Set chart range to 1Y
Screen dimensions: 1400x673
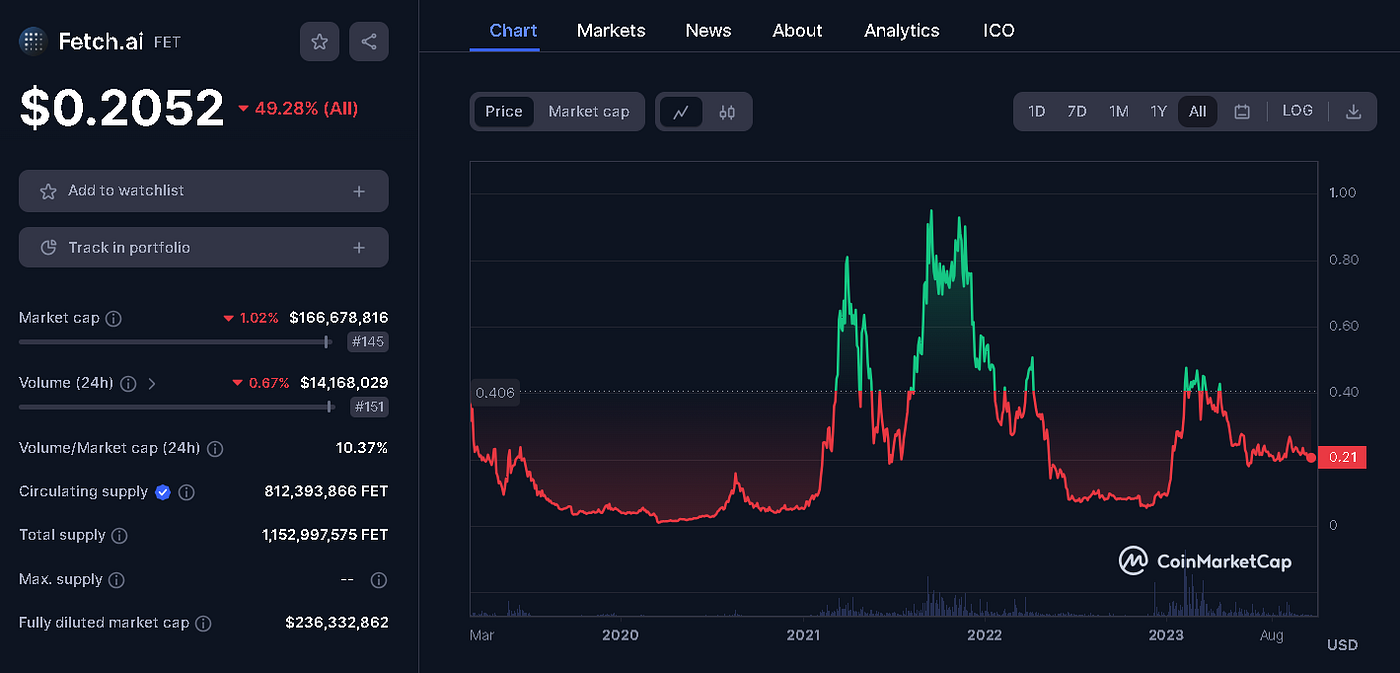[x=1158, y=112]
